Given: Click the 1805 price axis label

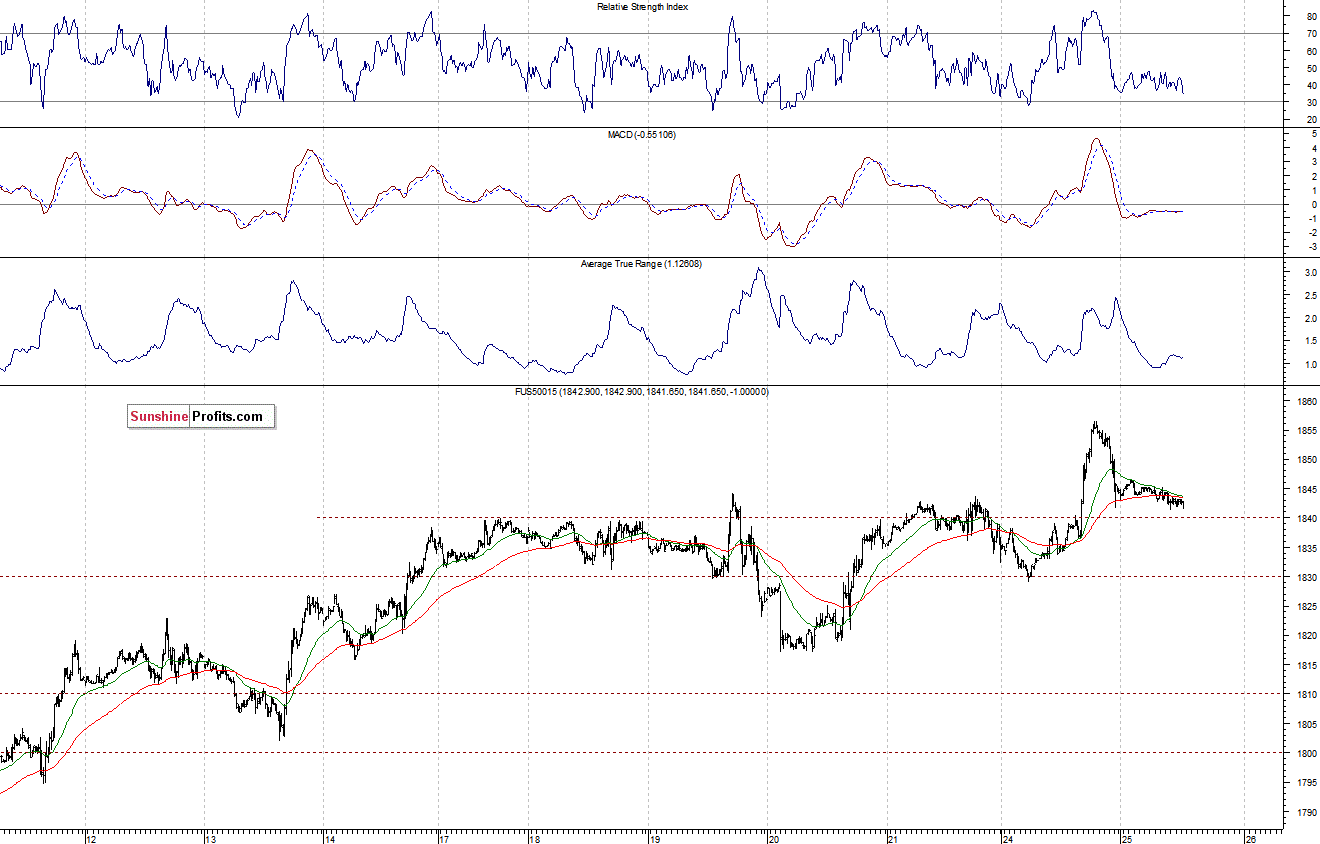Looking at the screenshot, I should pyautogui.click(x=1306, y=724).
